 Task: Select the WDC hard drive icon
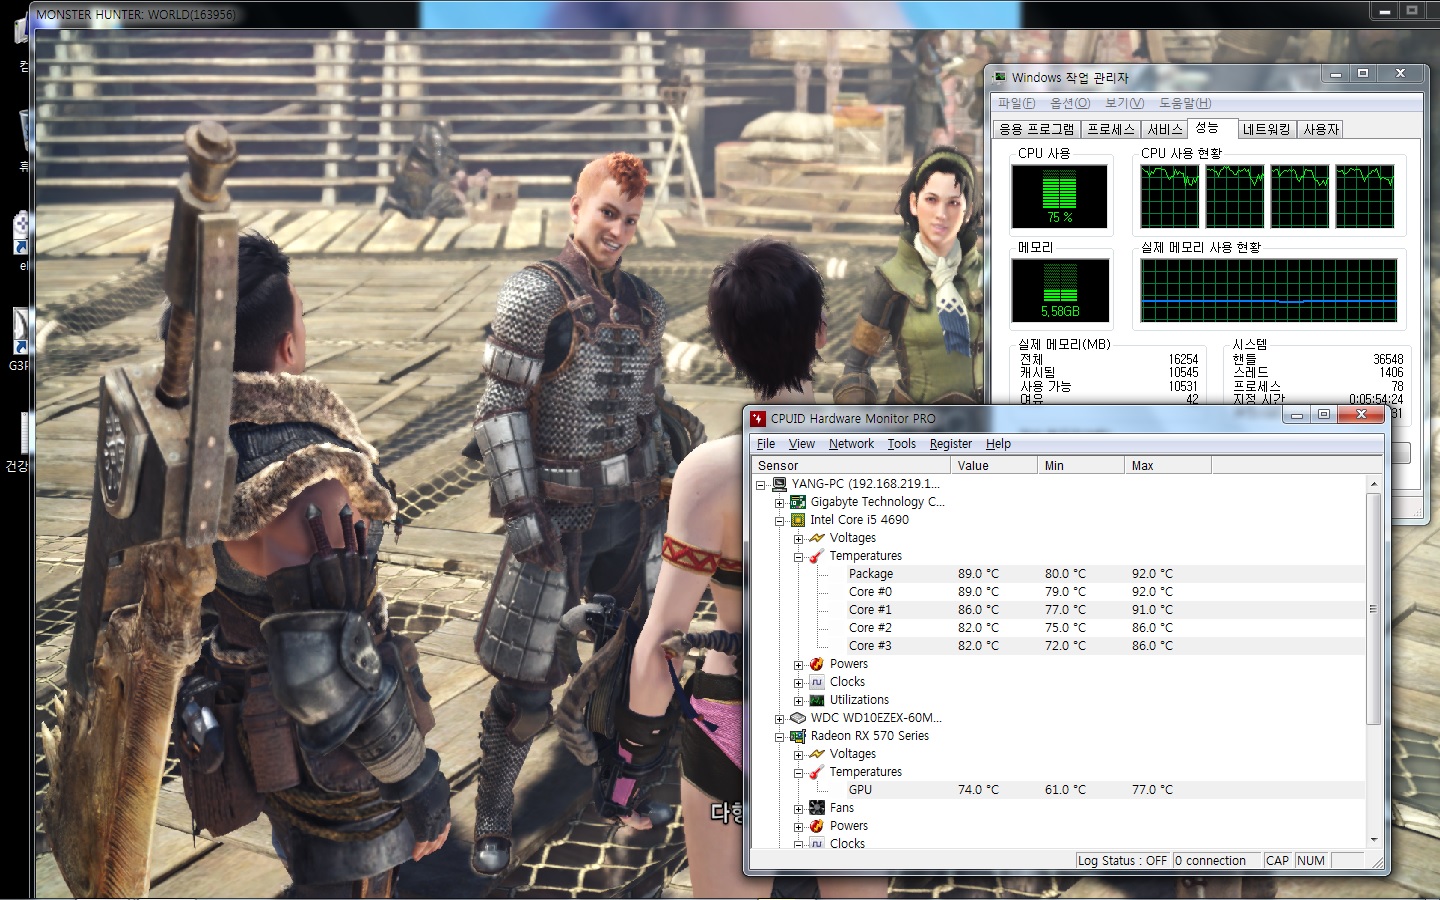pyautogui.click(x=798, y=718)
